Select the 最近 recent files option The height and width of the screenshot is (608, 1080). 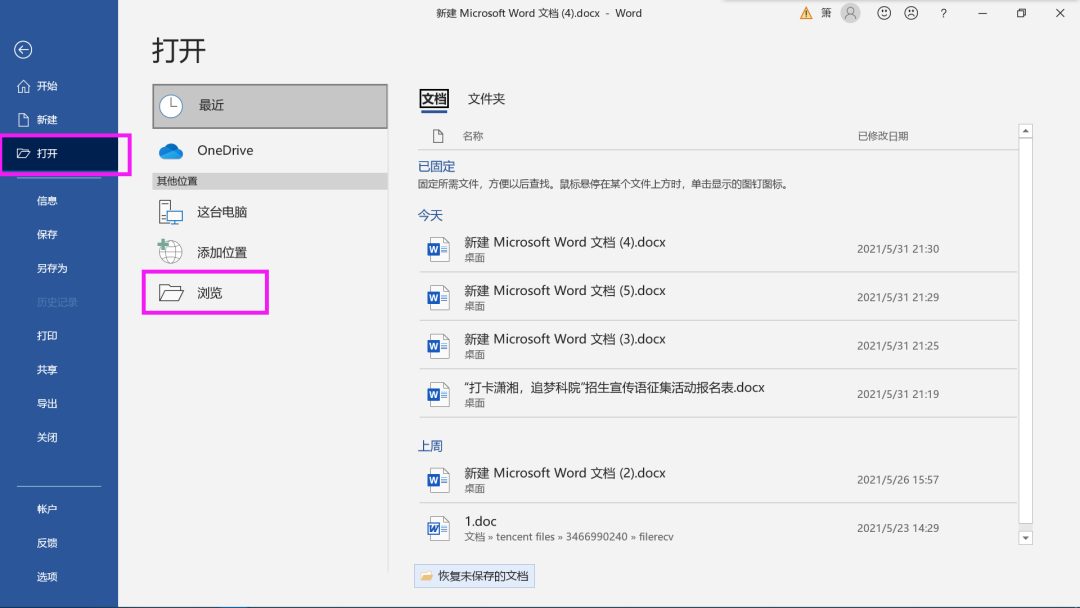269,106
